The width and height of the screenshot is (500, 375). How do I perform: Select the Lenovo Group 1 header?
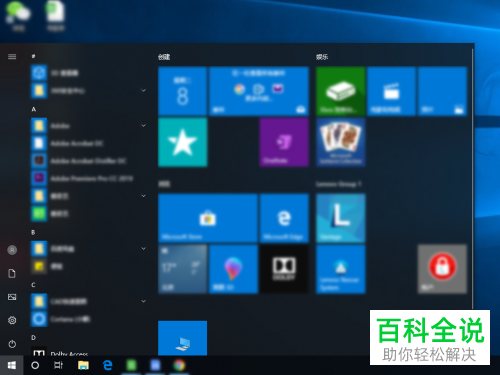[339, 184]
